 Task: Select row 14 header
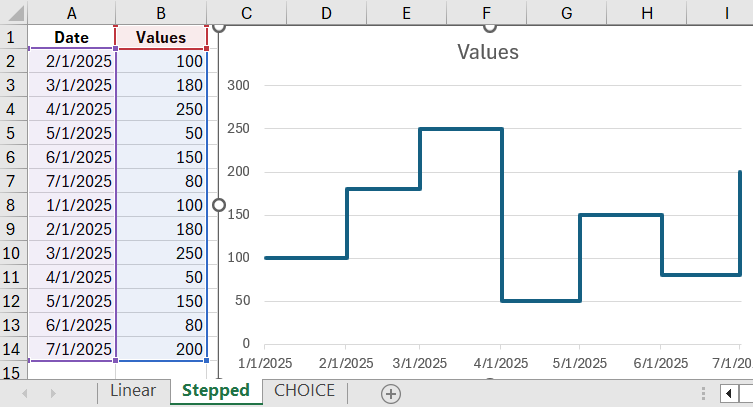13,349
